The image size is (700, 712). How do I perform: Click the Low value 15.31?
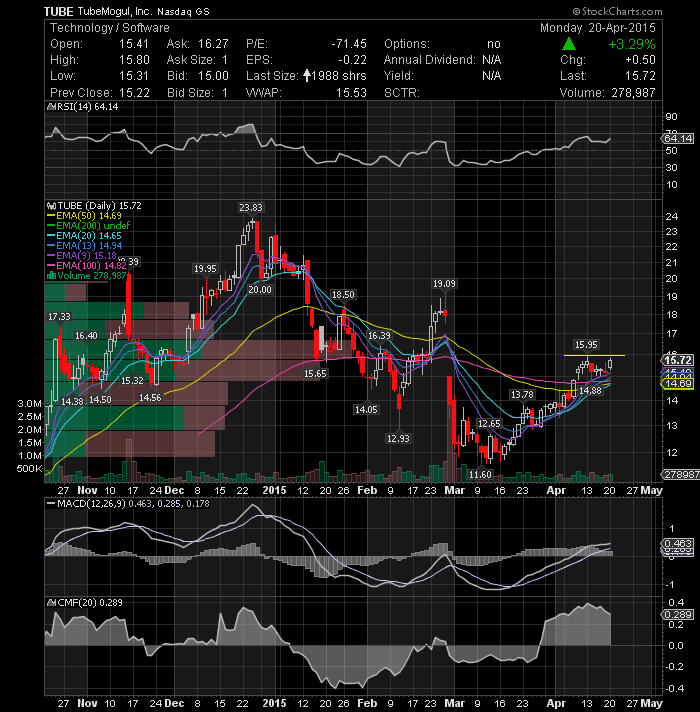(134, 76)
